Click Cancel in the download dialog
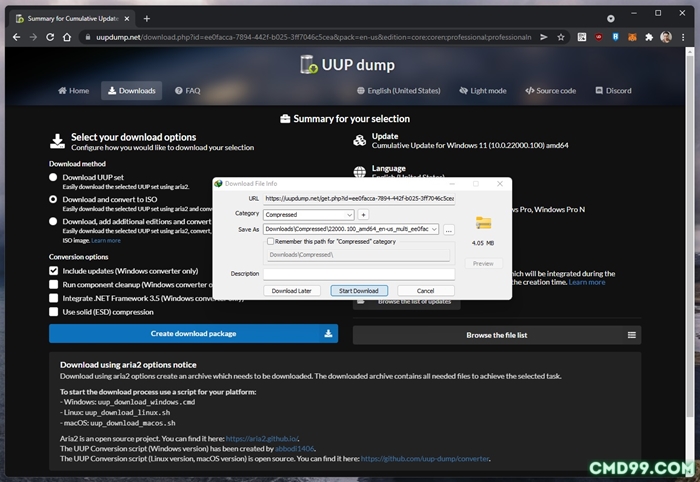The width and height of the screenshot is (700, 482). (425, 291)
